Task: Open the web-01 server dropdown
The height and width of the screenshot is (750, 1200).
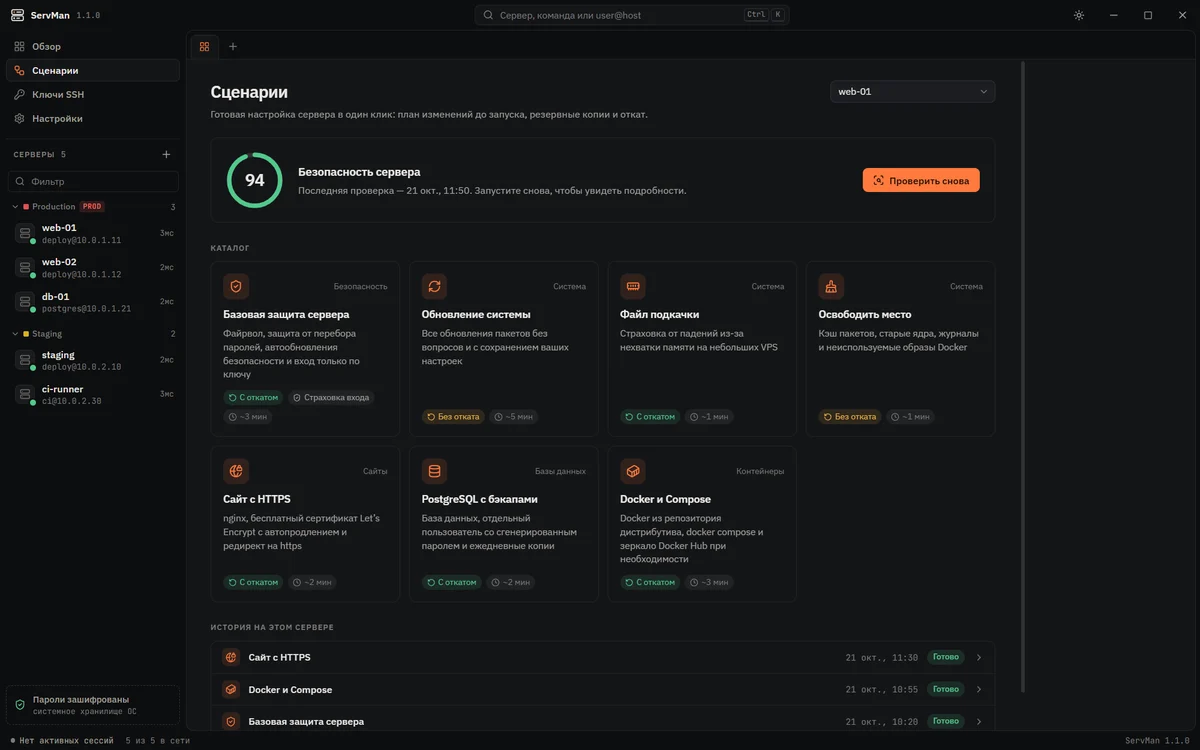Action: [913, 91]
